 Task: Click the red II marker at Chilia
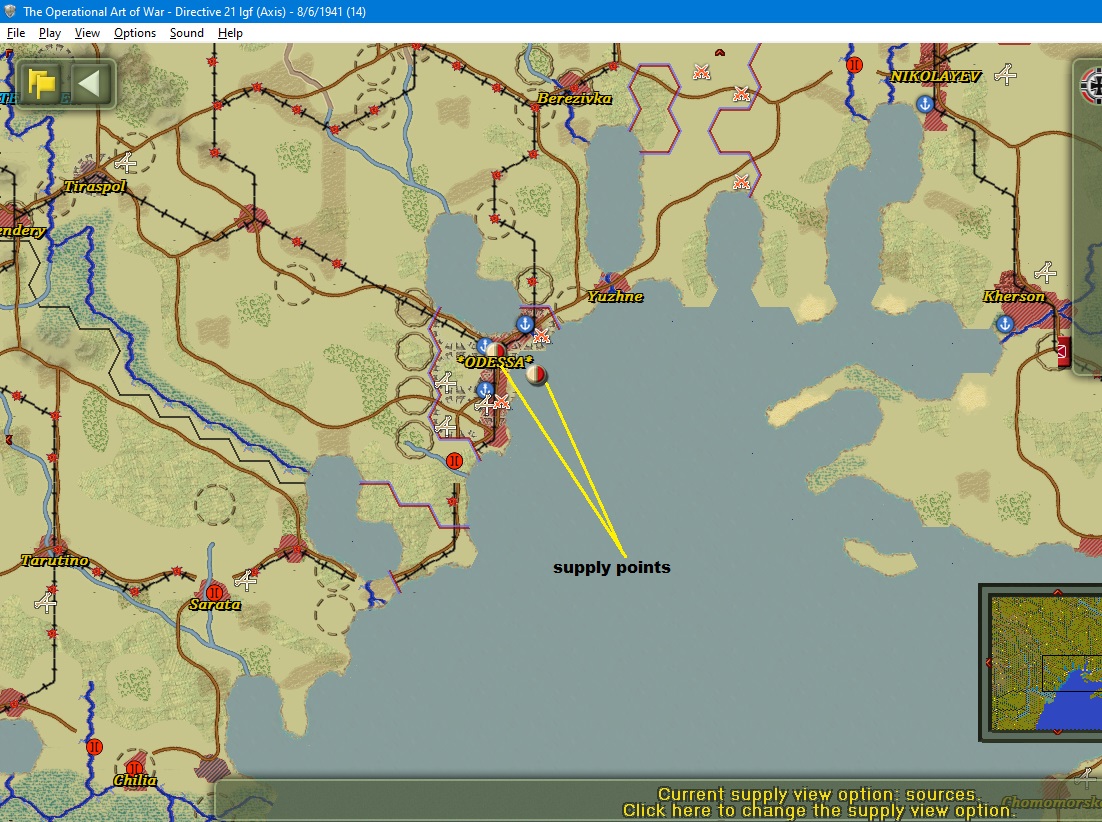[134, 769]
